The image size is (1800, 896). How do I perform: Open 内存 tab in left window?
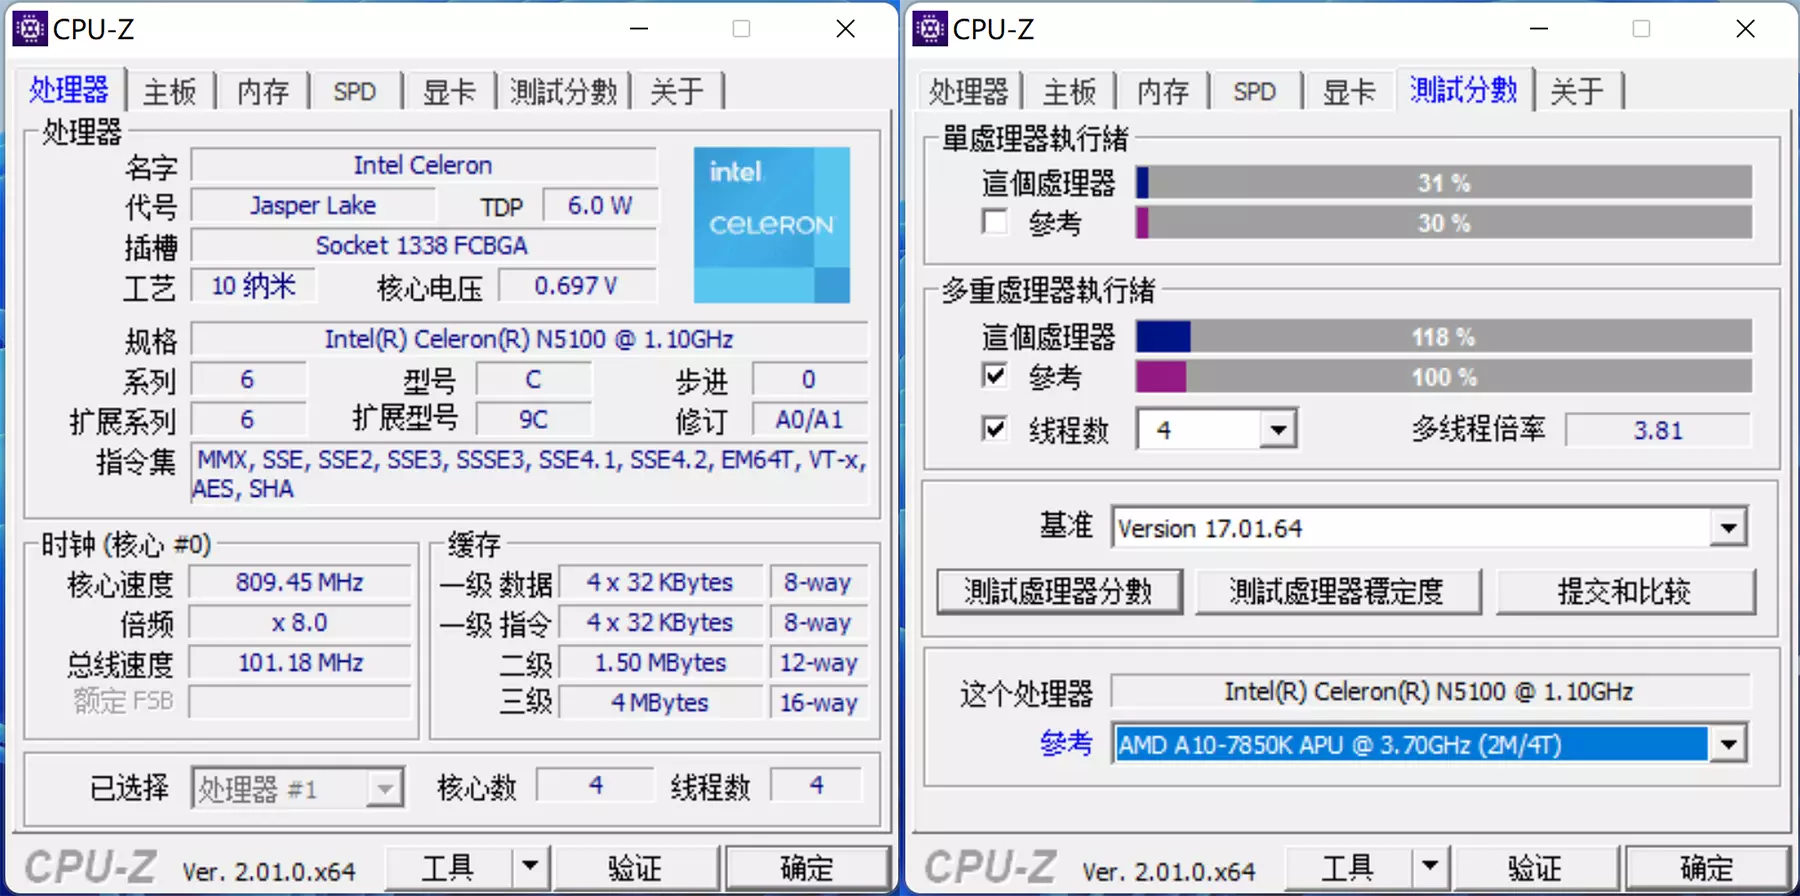coord(263,92)
